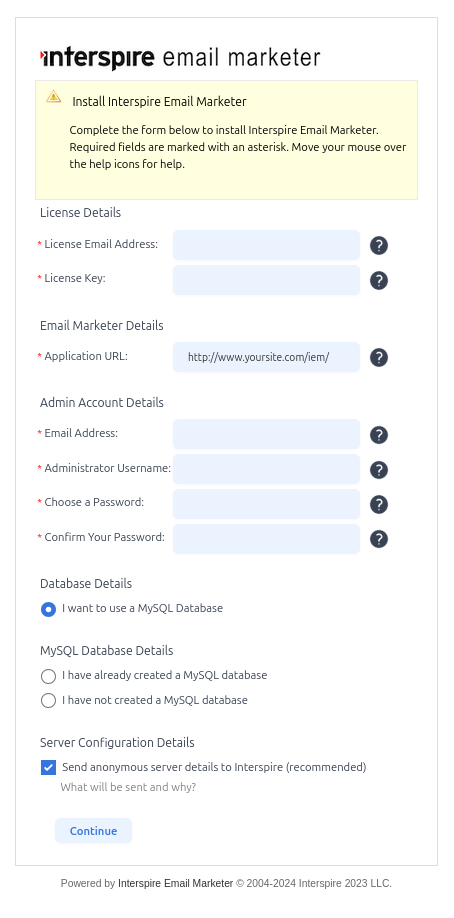Show help for Administrator Username
Screen dimensions: 454x918
[379, 470]
